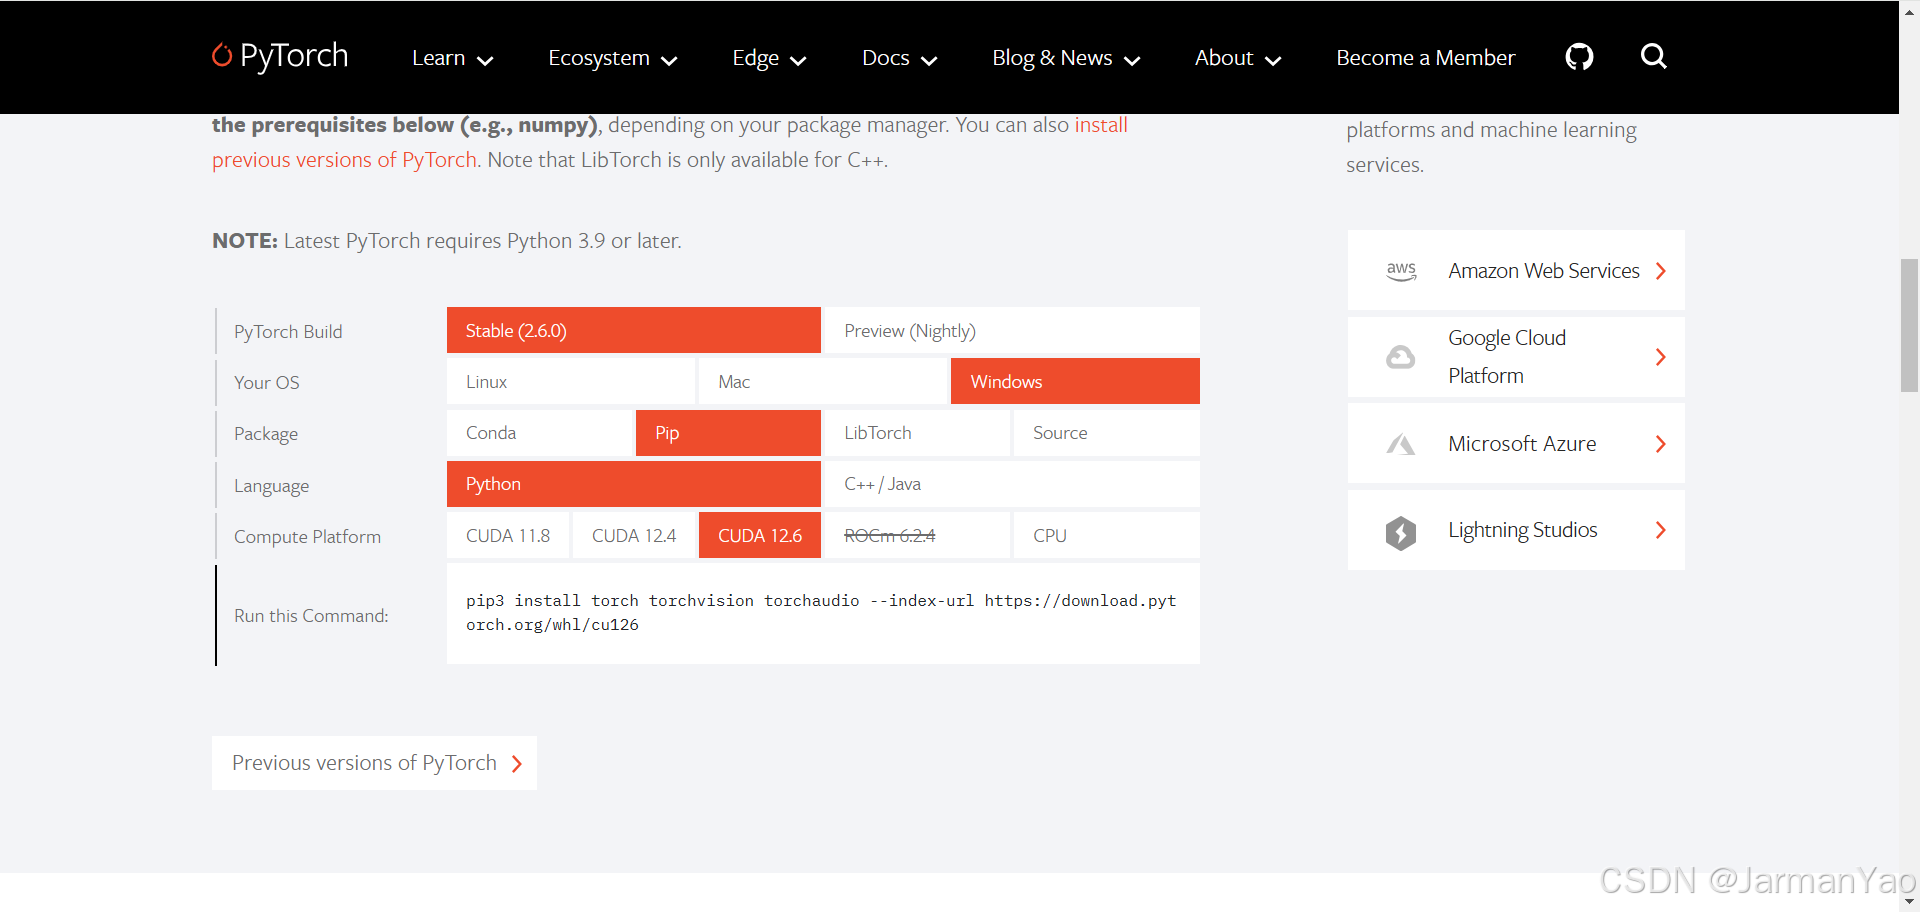
Task: Open the GitHub icon in the header
Action: 1579,57
